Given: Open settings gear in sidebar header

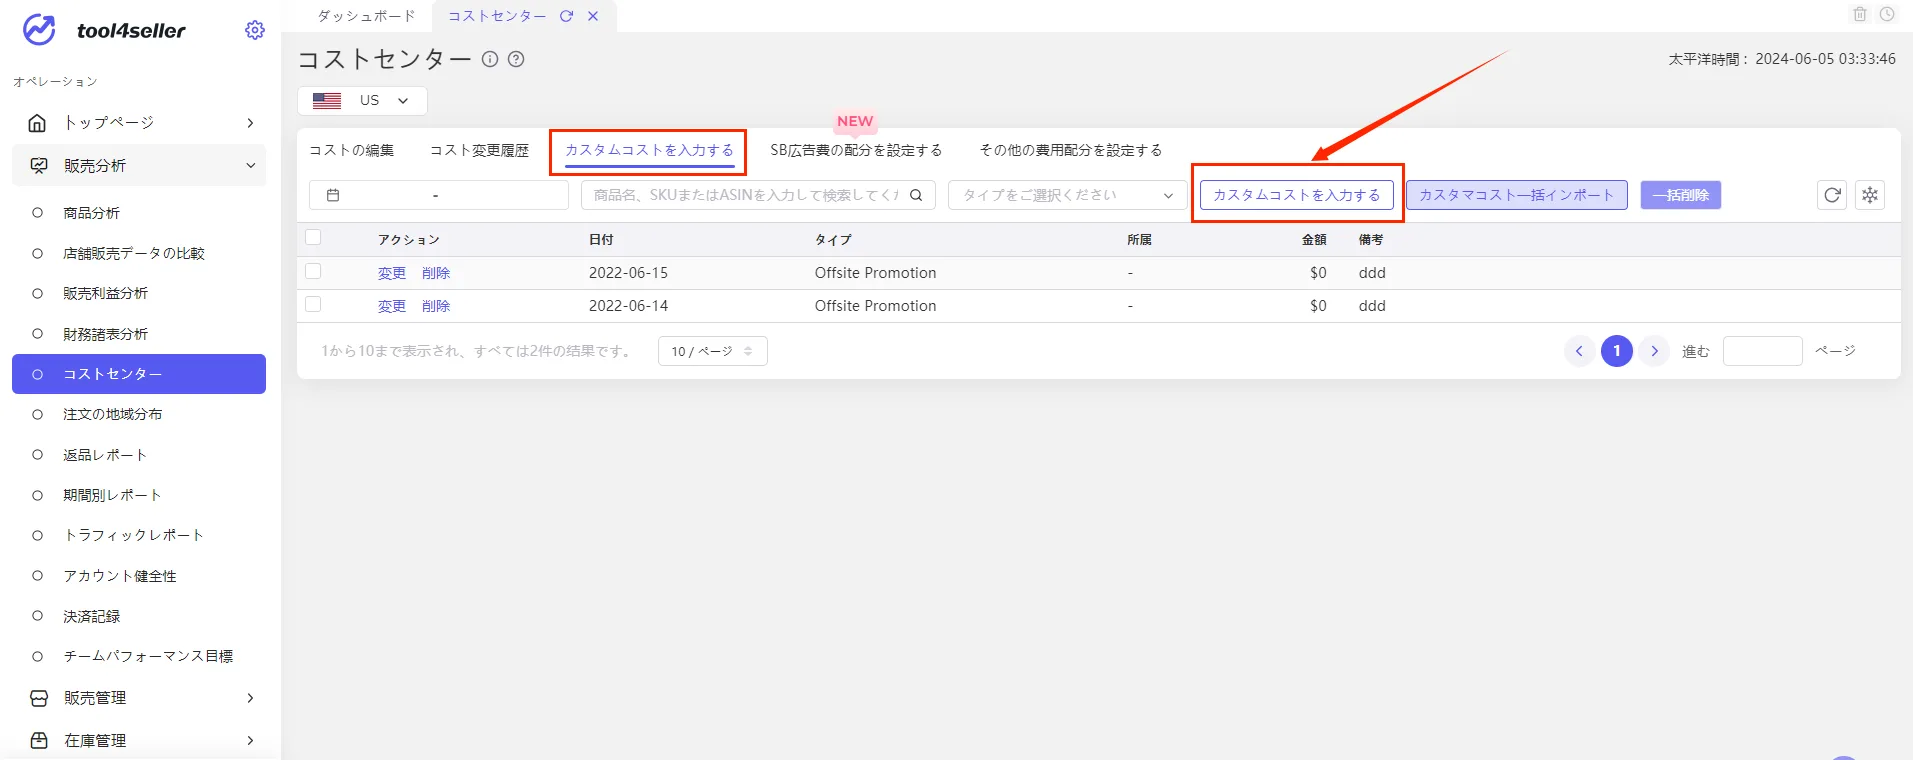Looking at the screenshot, I should click(255, 30).
